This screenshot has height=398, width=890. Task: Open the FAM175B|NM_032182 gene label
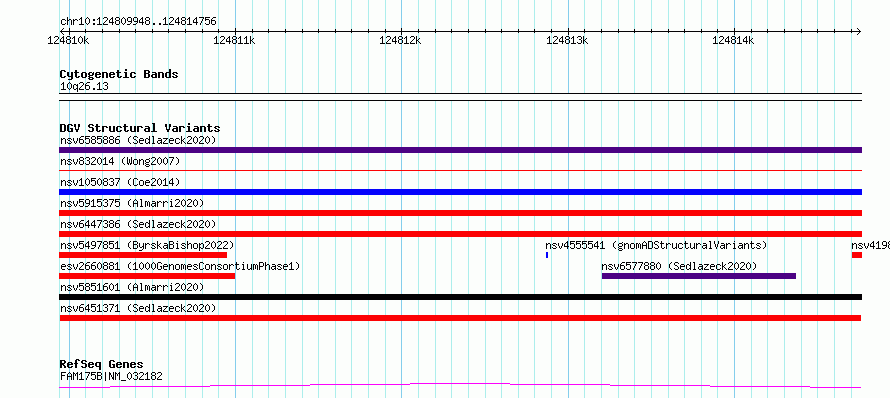tap(111, 376)
